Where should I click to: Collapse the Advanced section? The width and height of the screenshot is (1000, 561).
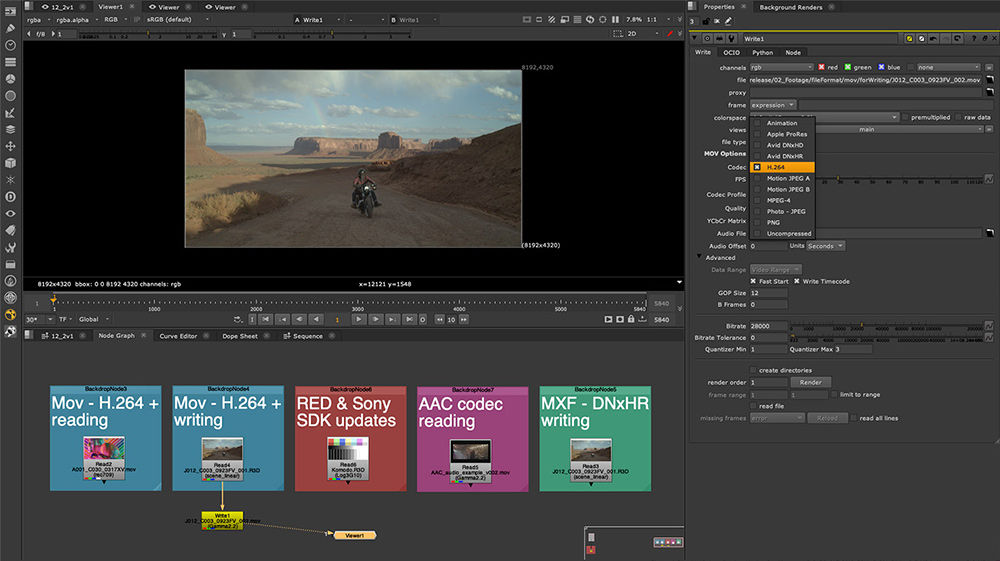(x=699, y=258)
